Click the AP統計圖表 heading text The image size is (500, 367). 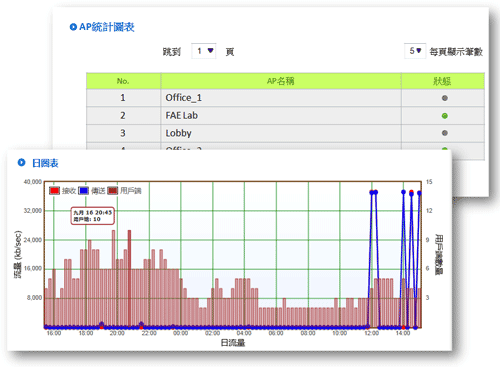click(107, 27)
